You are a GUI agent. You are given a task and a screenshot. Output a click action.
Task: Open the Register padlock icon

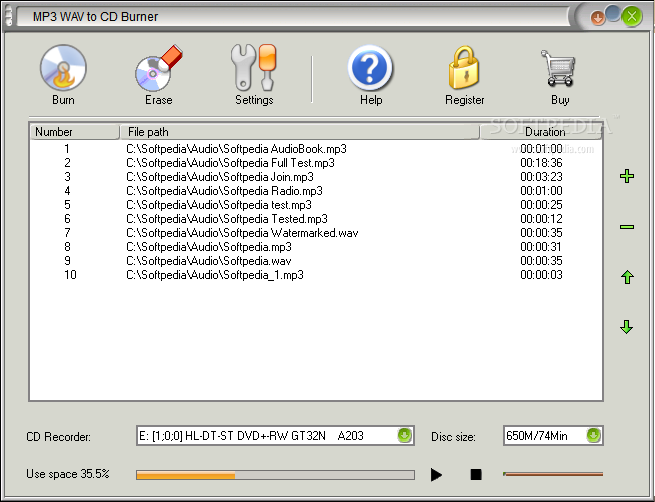pos(465,75)
